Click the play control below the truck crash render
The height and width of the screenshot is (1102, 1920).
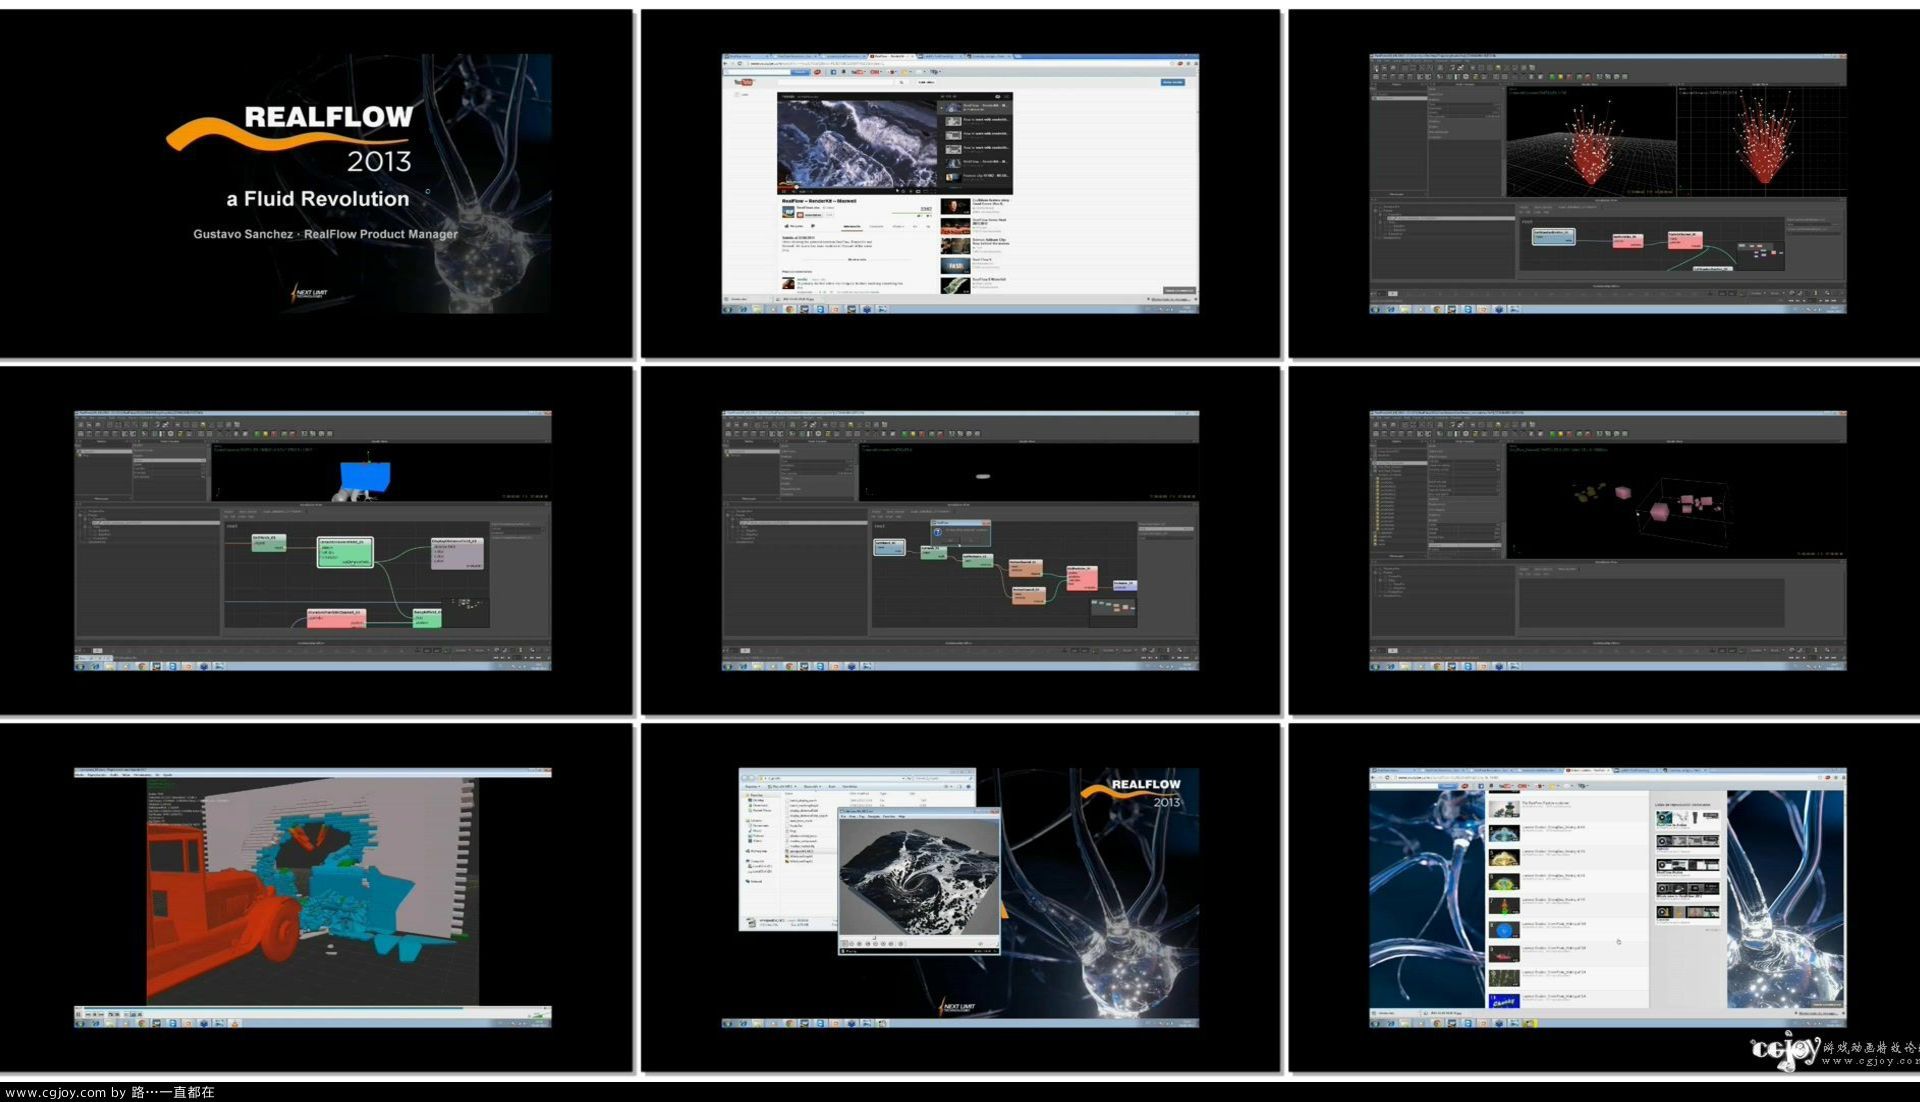tap(78, 1014)
